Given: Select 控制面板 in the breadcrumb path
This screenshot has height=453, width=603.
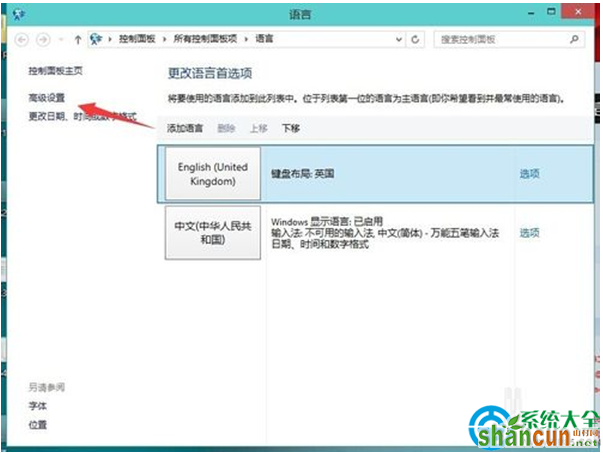Looking at the screenshot, I should (x=137, y=39).
